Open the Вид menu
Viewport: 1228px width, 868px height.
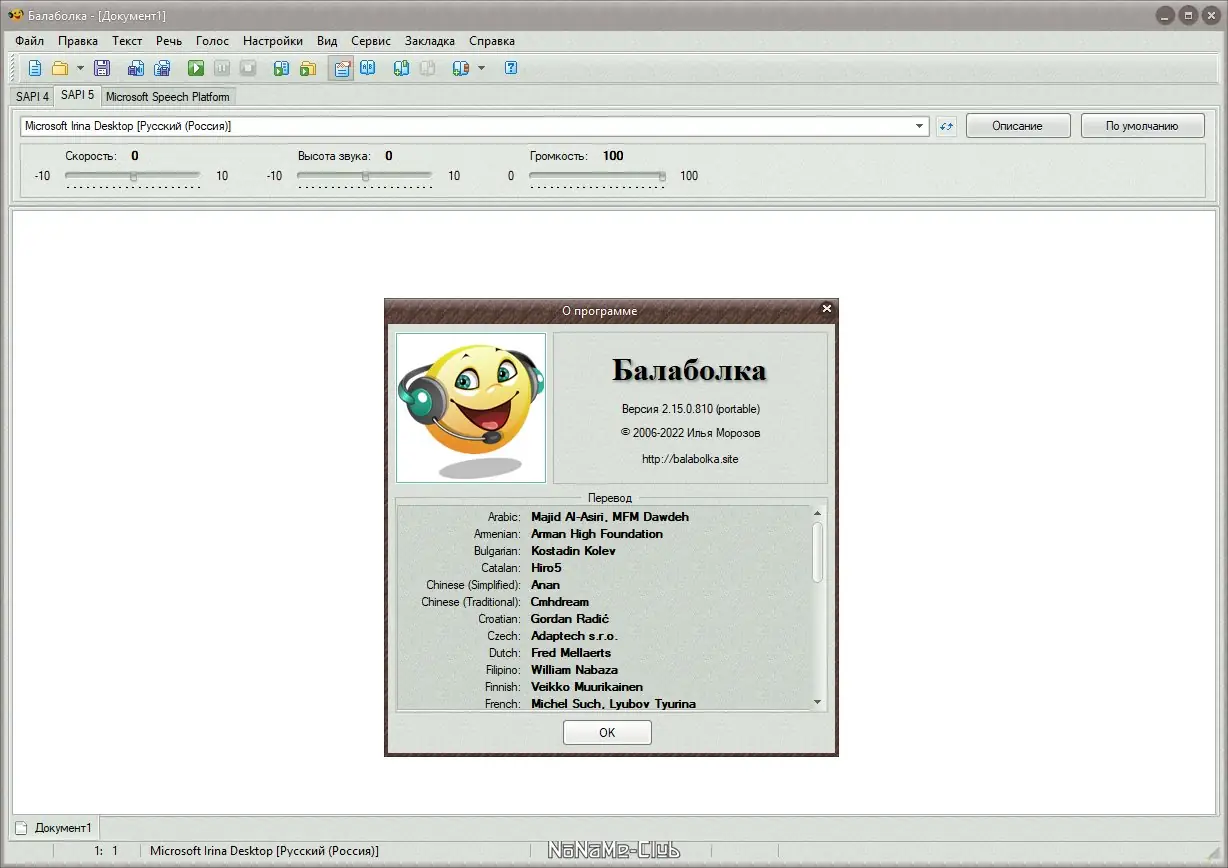tap(327, 41)
